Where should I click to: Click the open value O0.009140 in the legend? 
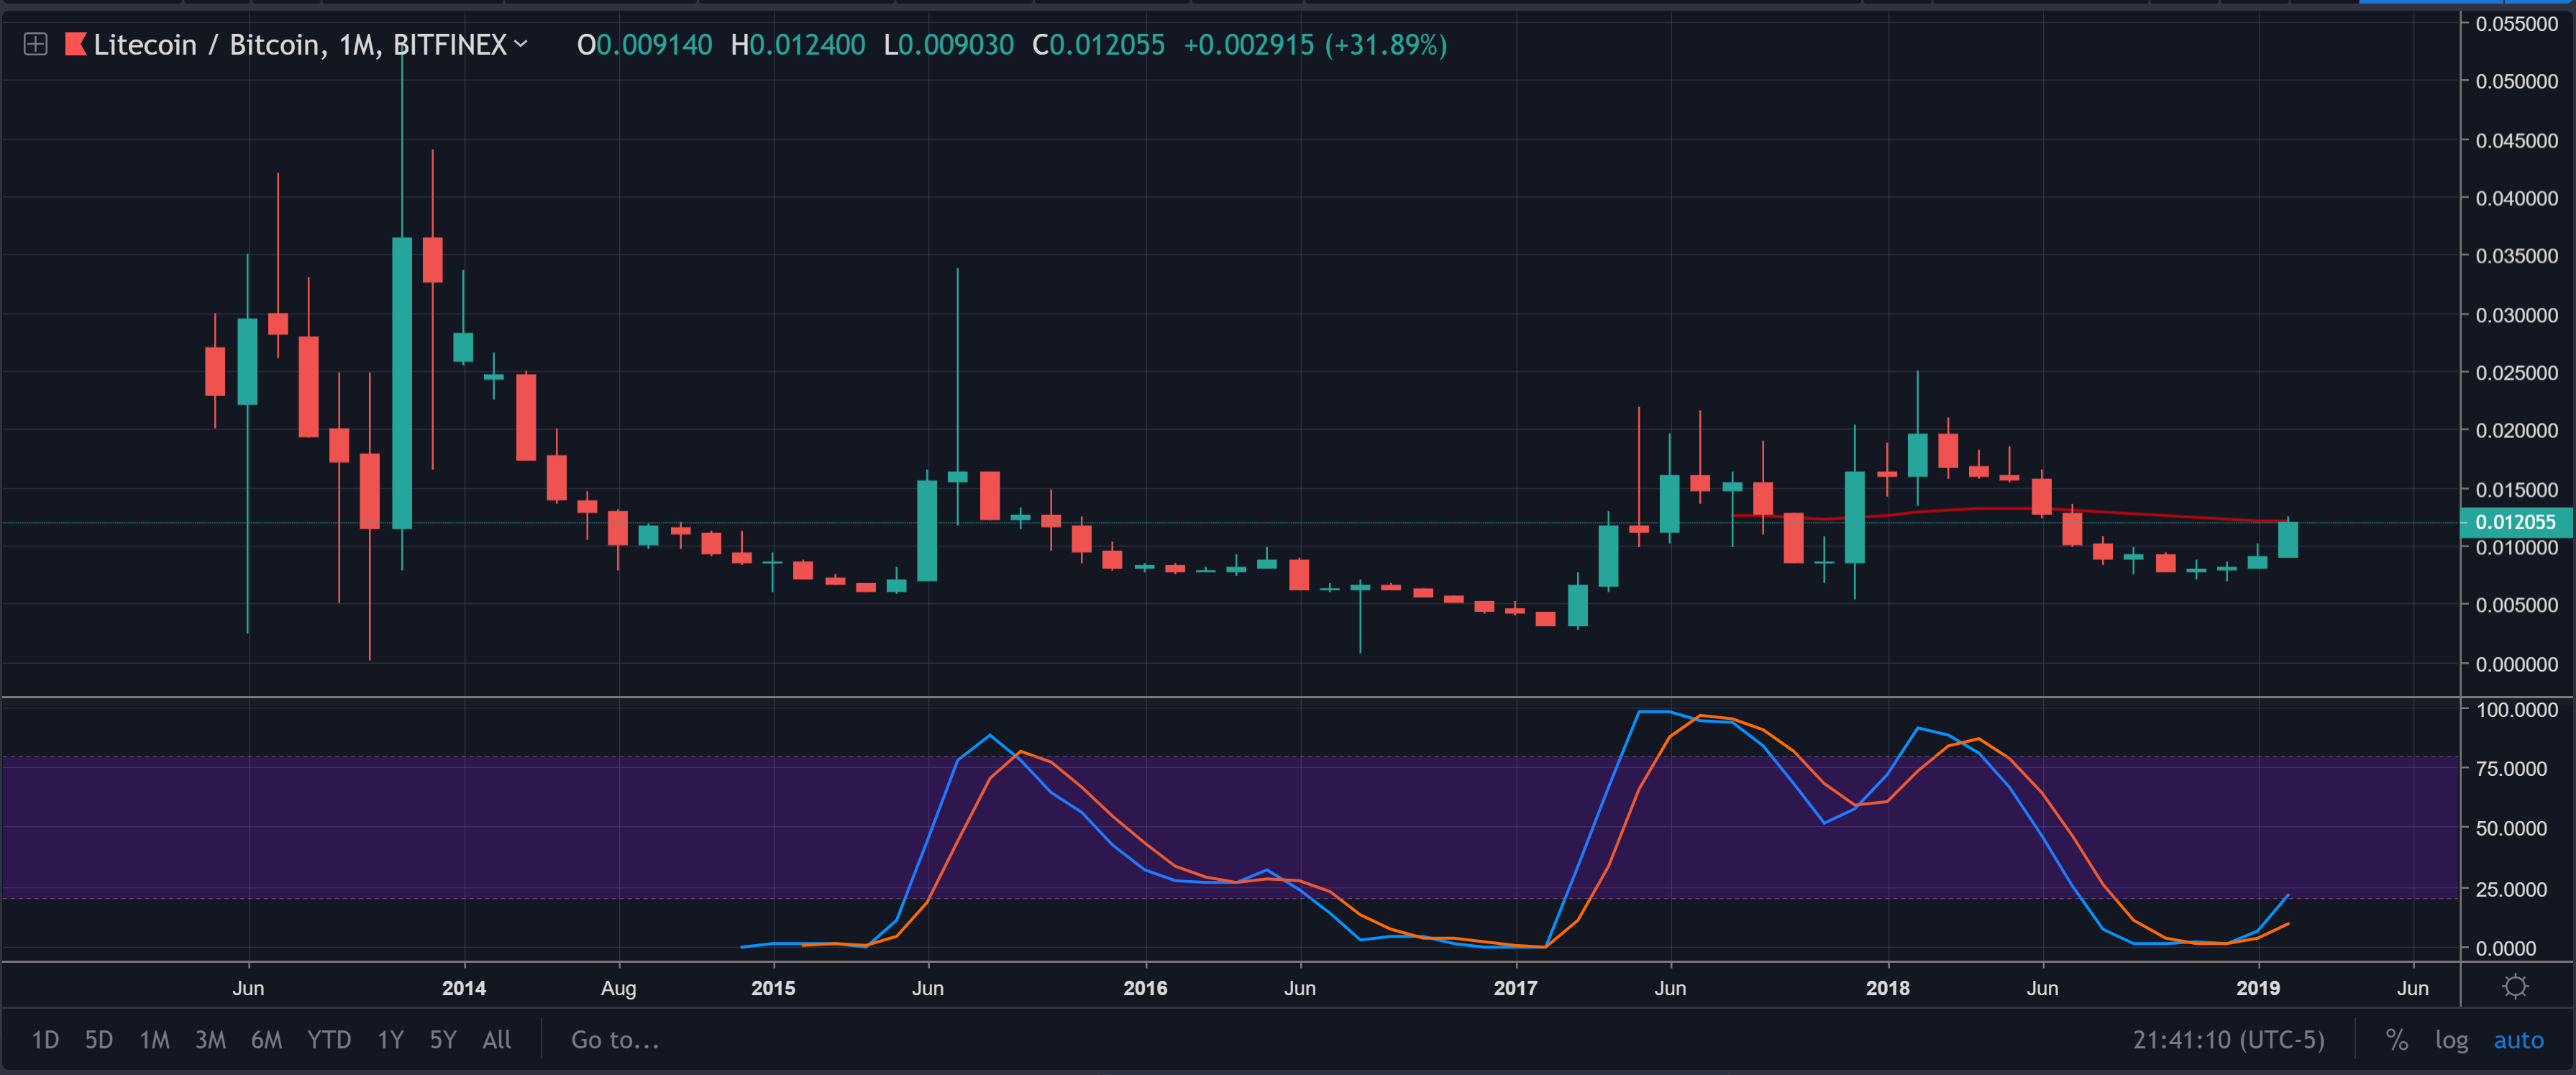pyautogui.click(x=645, y=44)
